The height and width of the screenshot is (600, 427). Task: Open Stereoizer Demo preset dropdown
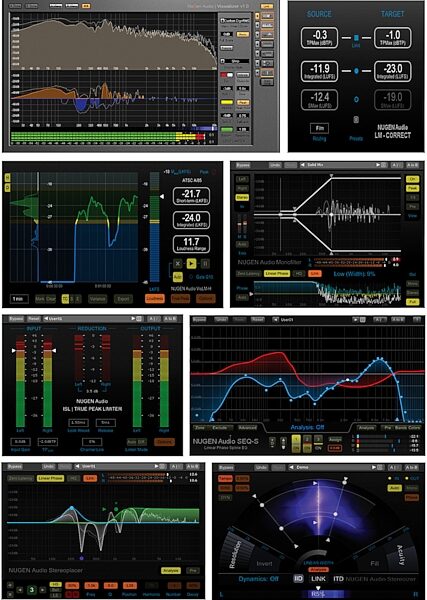[x=334, y=467]
